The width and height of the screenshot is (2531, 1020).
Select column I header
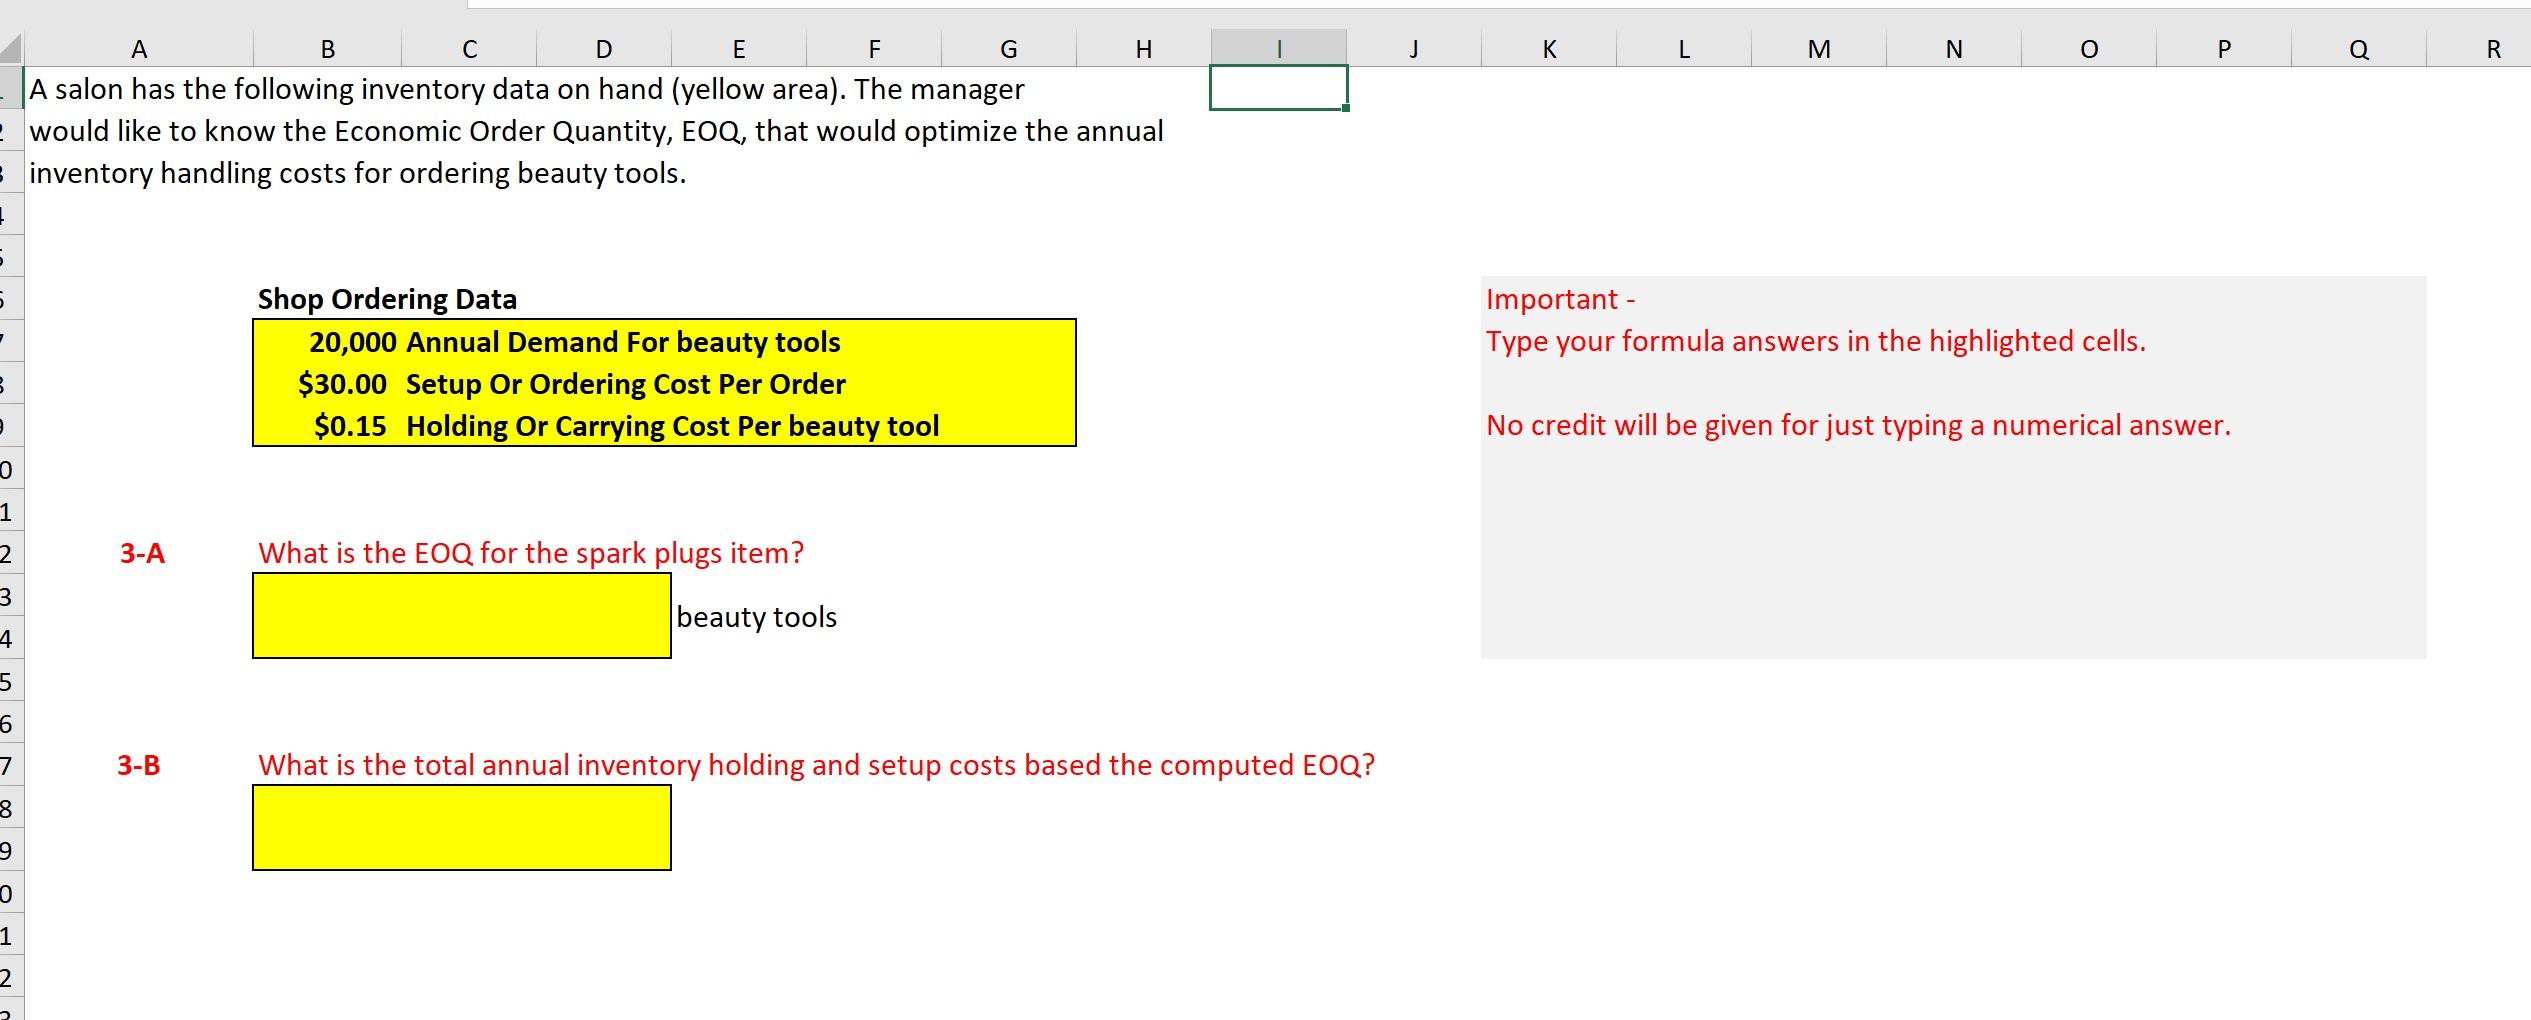[1278, 47]
